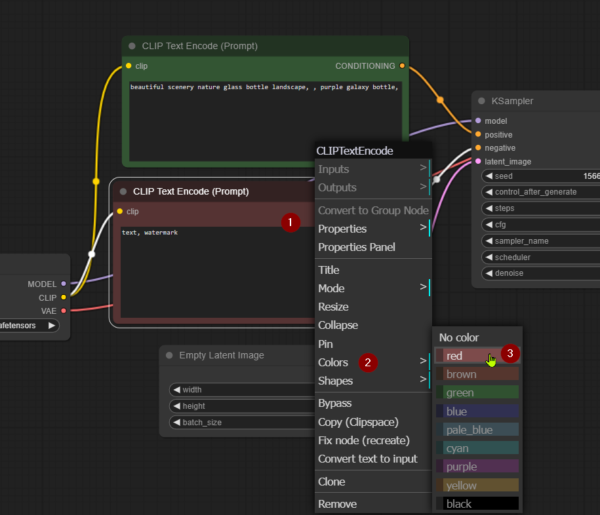Click the yellow clip input socket on the red node
This screenshot has height=515, width=600.
pos(119,211)
